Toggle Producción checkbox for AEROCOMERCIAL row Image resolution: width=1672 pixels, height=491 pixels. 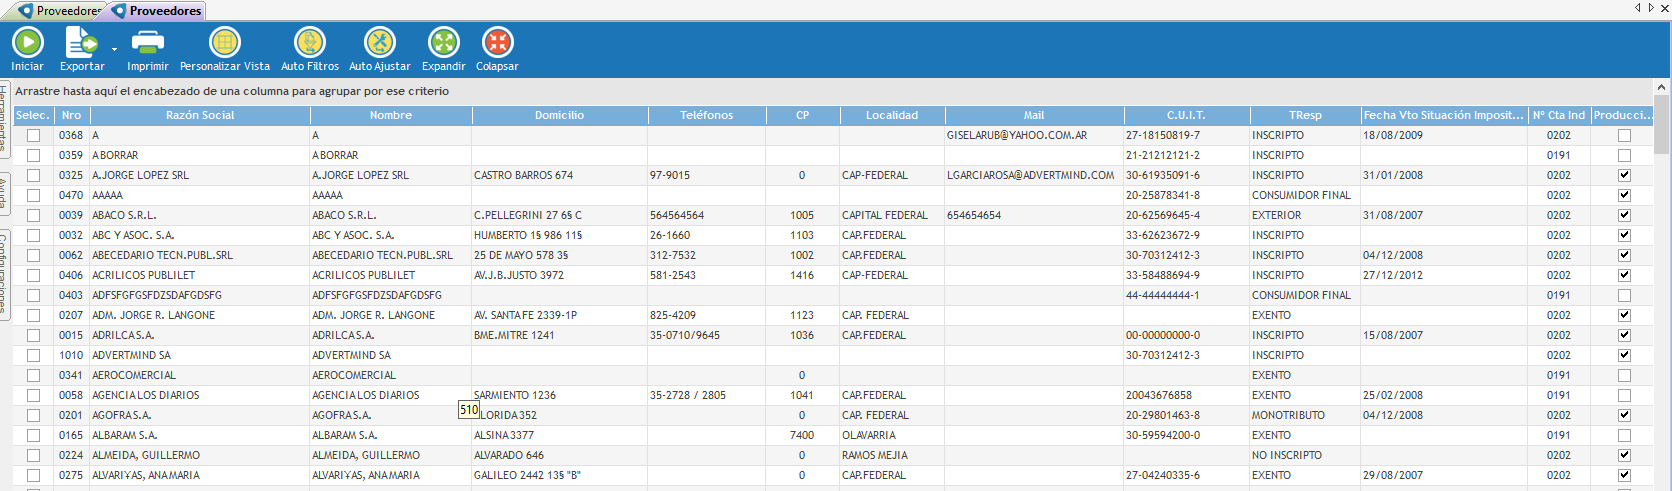(x=1624, y=375)
